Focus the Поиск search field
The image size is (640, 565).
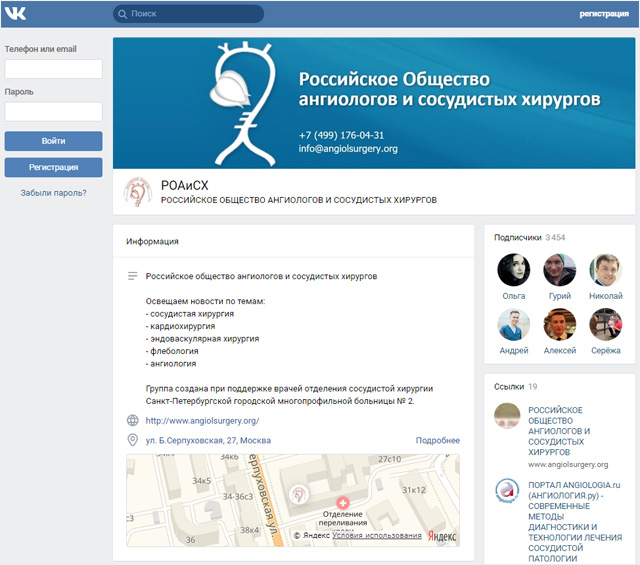coord(188,14)
